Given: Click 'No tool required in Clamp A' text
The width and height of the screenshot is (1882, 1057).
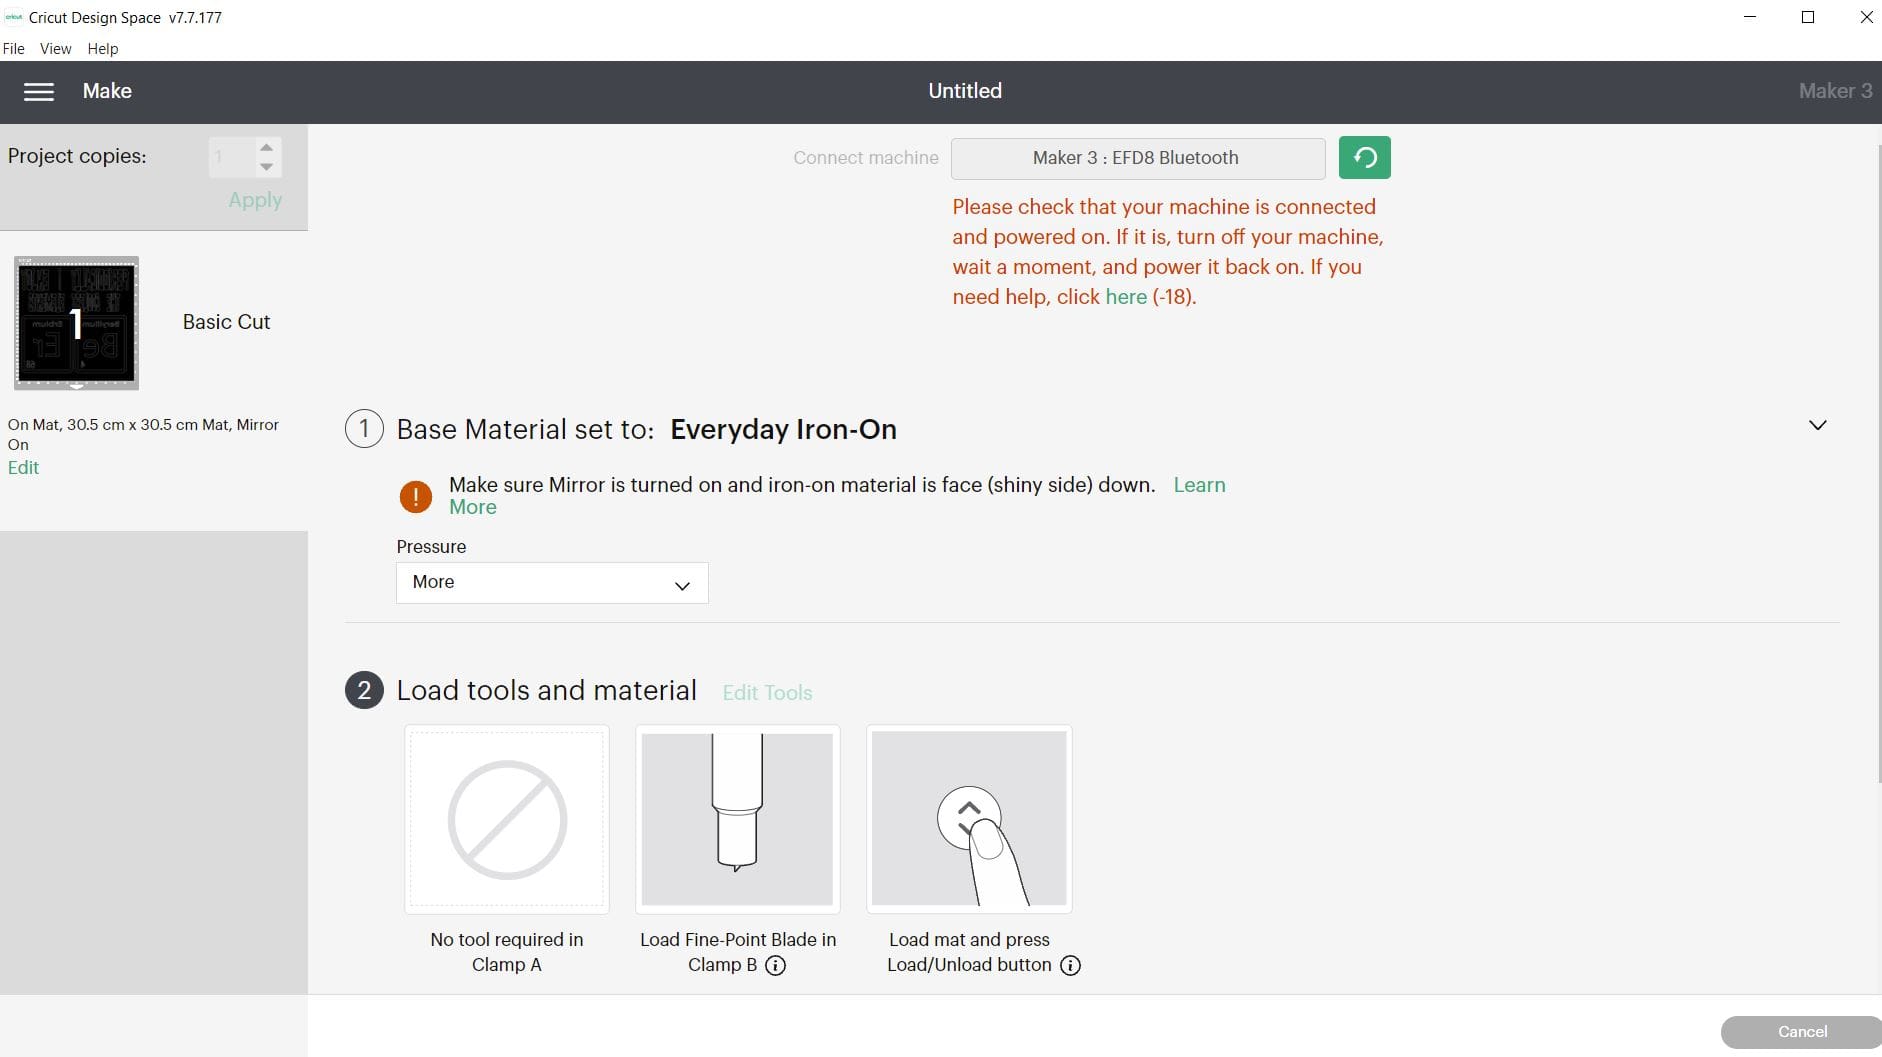Looking at the screenshot, I should click(507, 952).
